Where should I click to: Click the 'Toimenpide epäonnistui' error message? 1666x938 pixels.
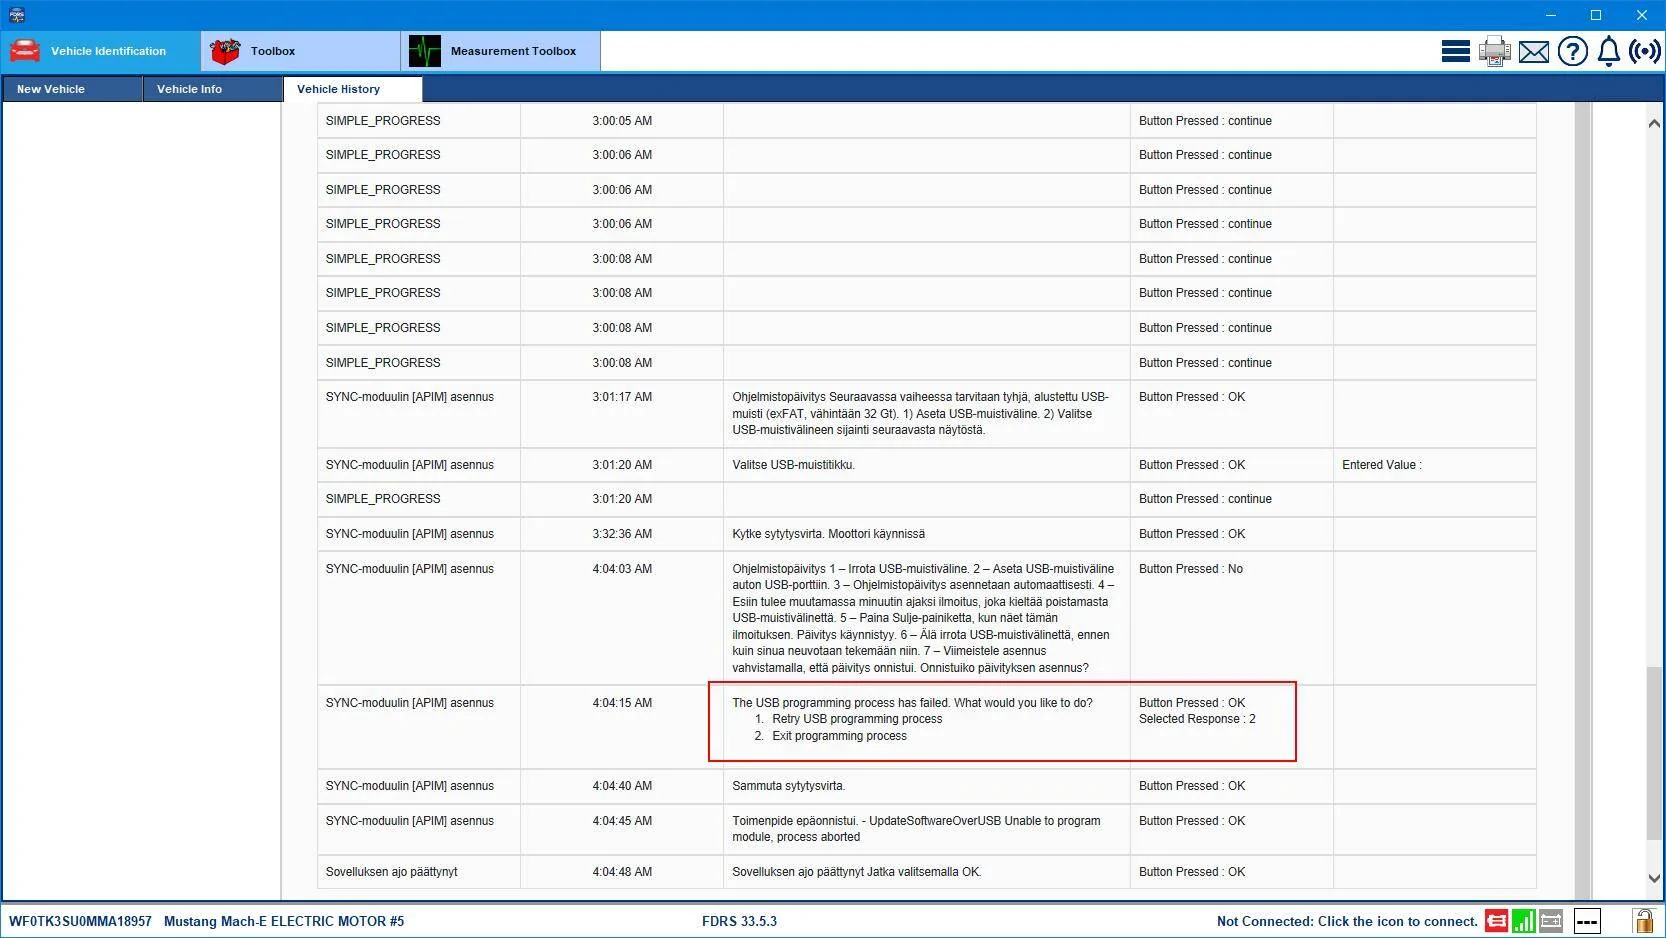tap(916, 829)
